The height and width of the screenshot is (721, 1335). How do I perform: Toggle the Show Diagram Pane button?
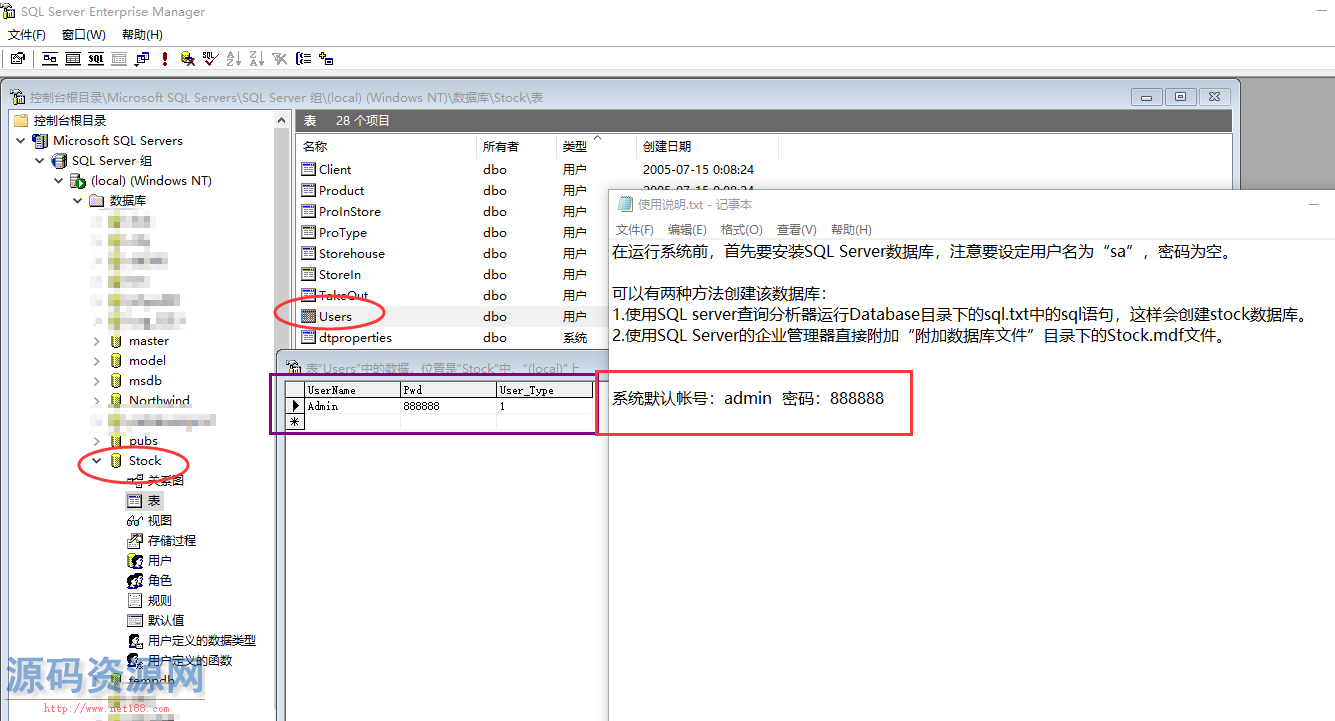(x=49, y=59)
